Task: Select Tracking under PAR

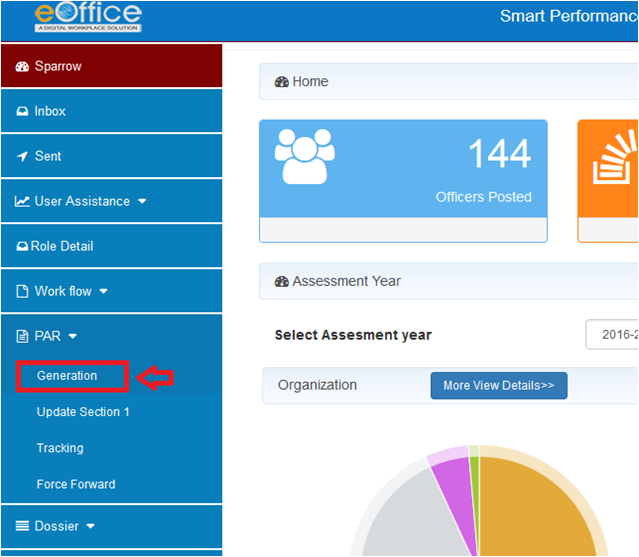Action: pos(60,448)
